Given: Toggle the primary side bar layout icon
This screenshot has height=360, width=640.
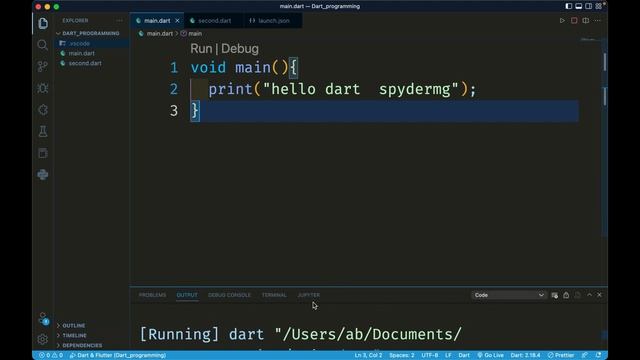Looking at the screenshot, I should click(x=569, y=6).
